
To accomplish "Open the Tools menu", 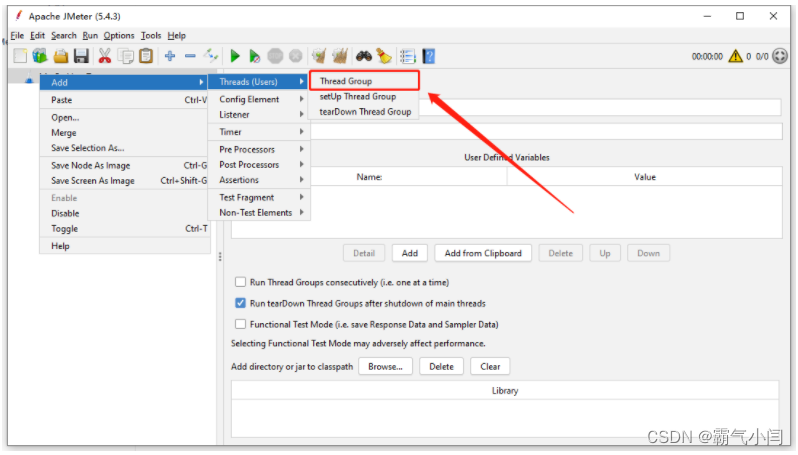I will (x=151, y=36).
